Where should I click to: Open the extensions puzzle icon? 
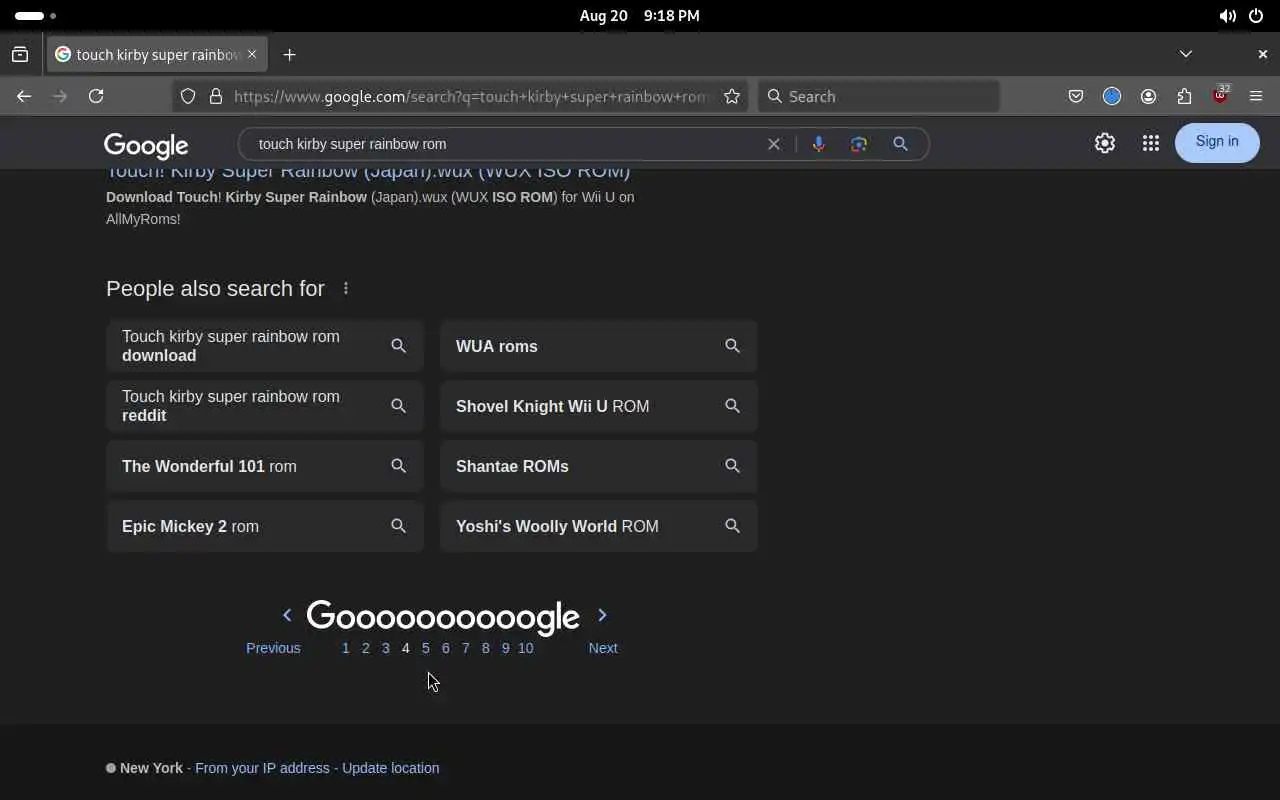pos(1184,96)
